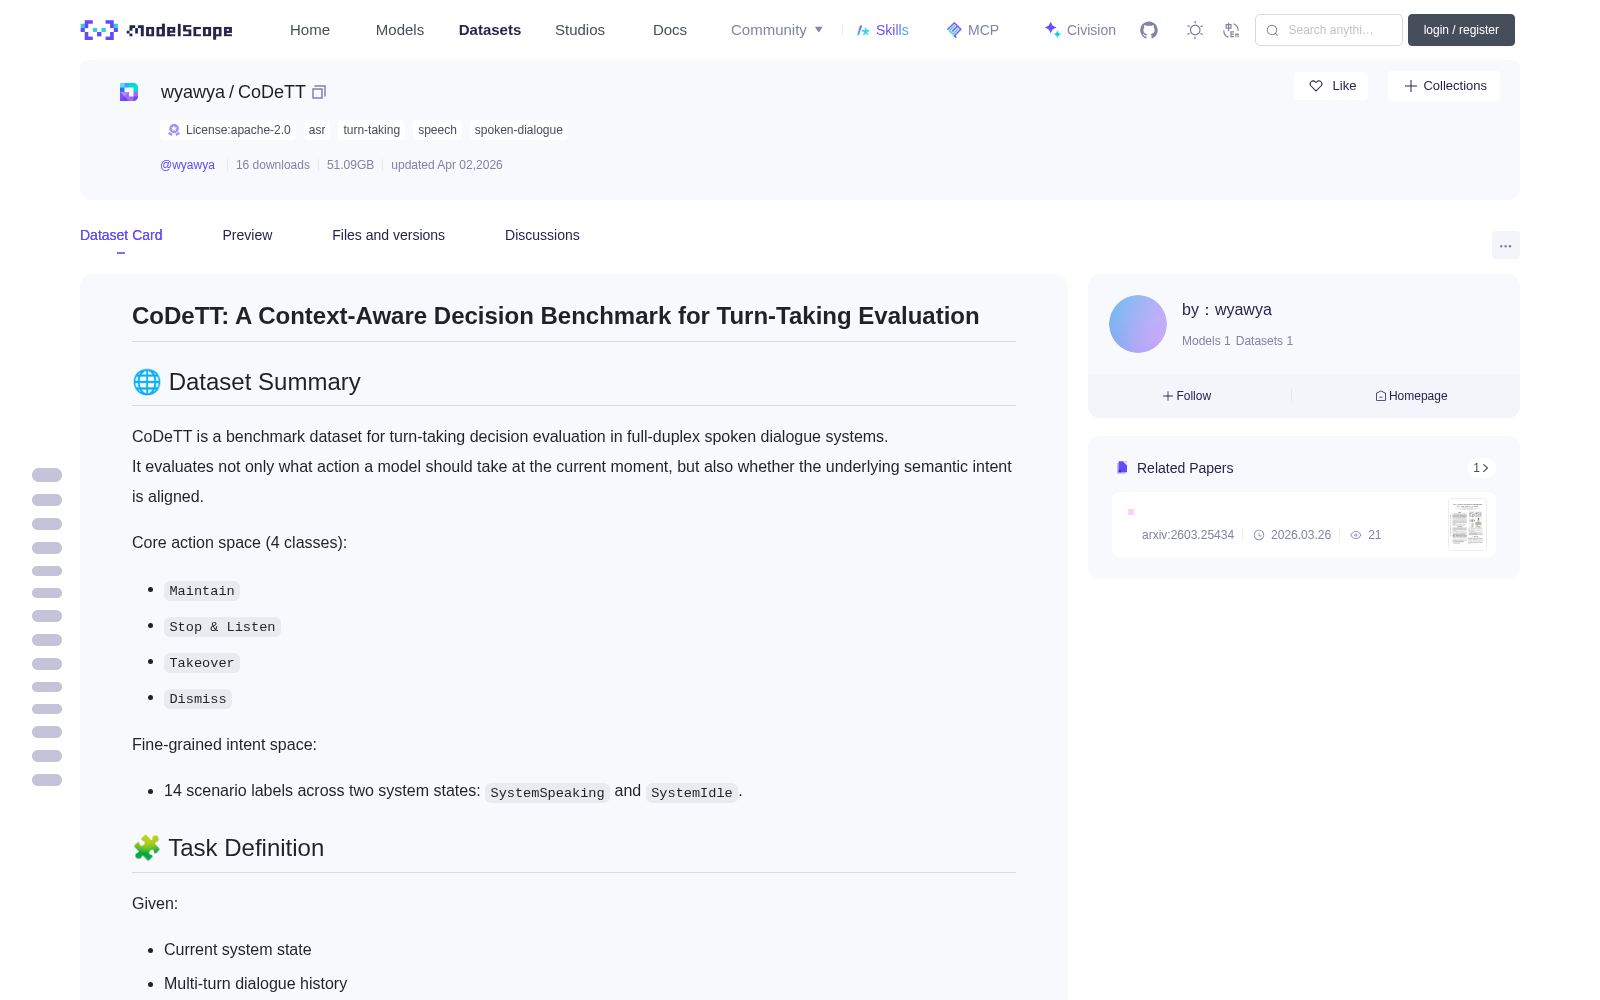Viewport: 1600px width, 1000px height.
Task: Click the 'Takeover' action label
Action: 202,663
